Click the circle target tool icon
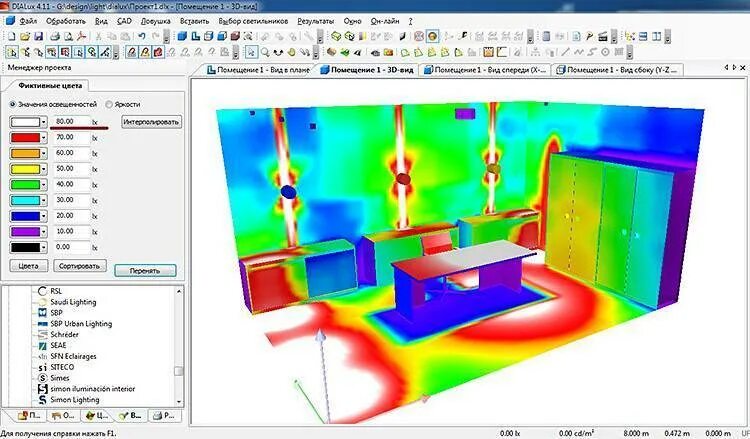Viewport: 750px width, 439px height. click(x=605, y=52)
